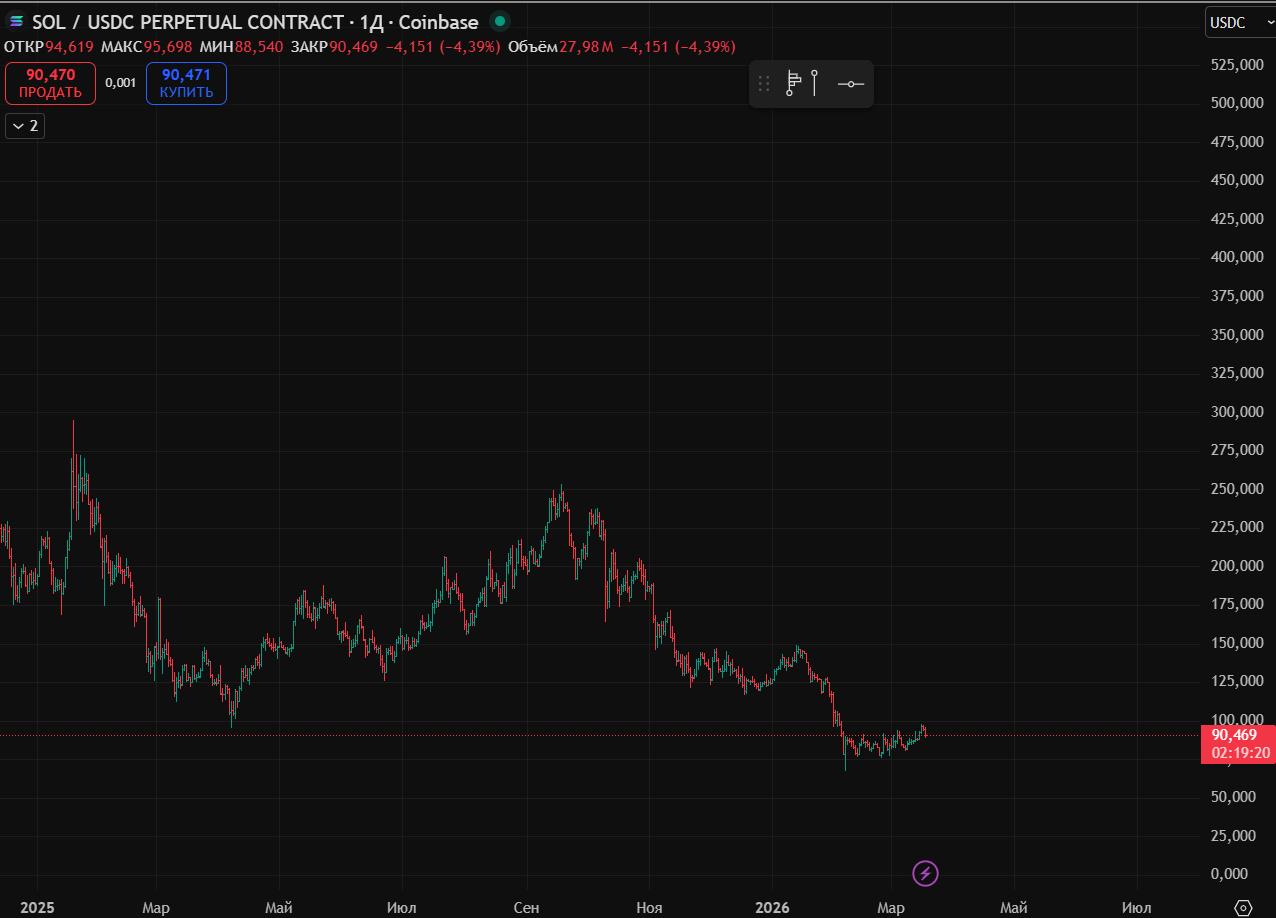Click the drag handle of the floating toolbar
The height and width of the screenshot is (918, 1276).
pos(764,84)
